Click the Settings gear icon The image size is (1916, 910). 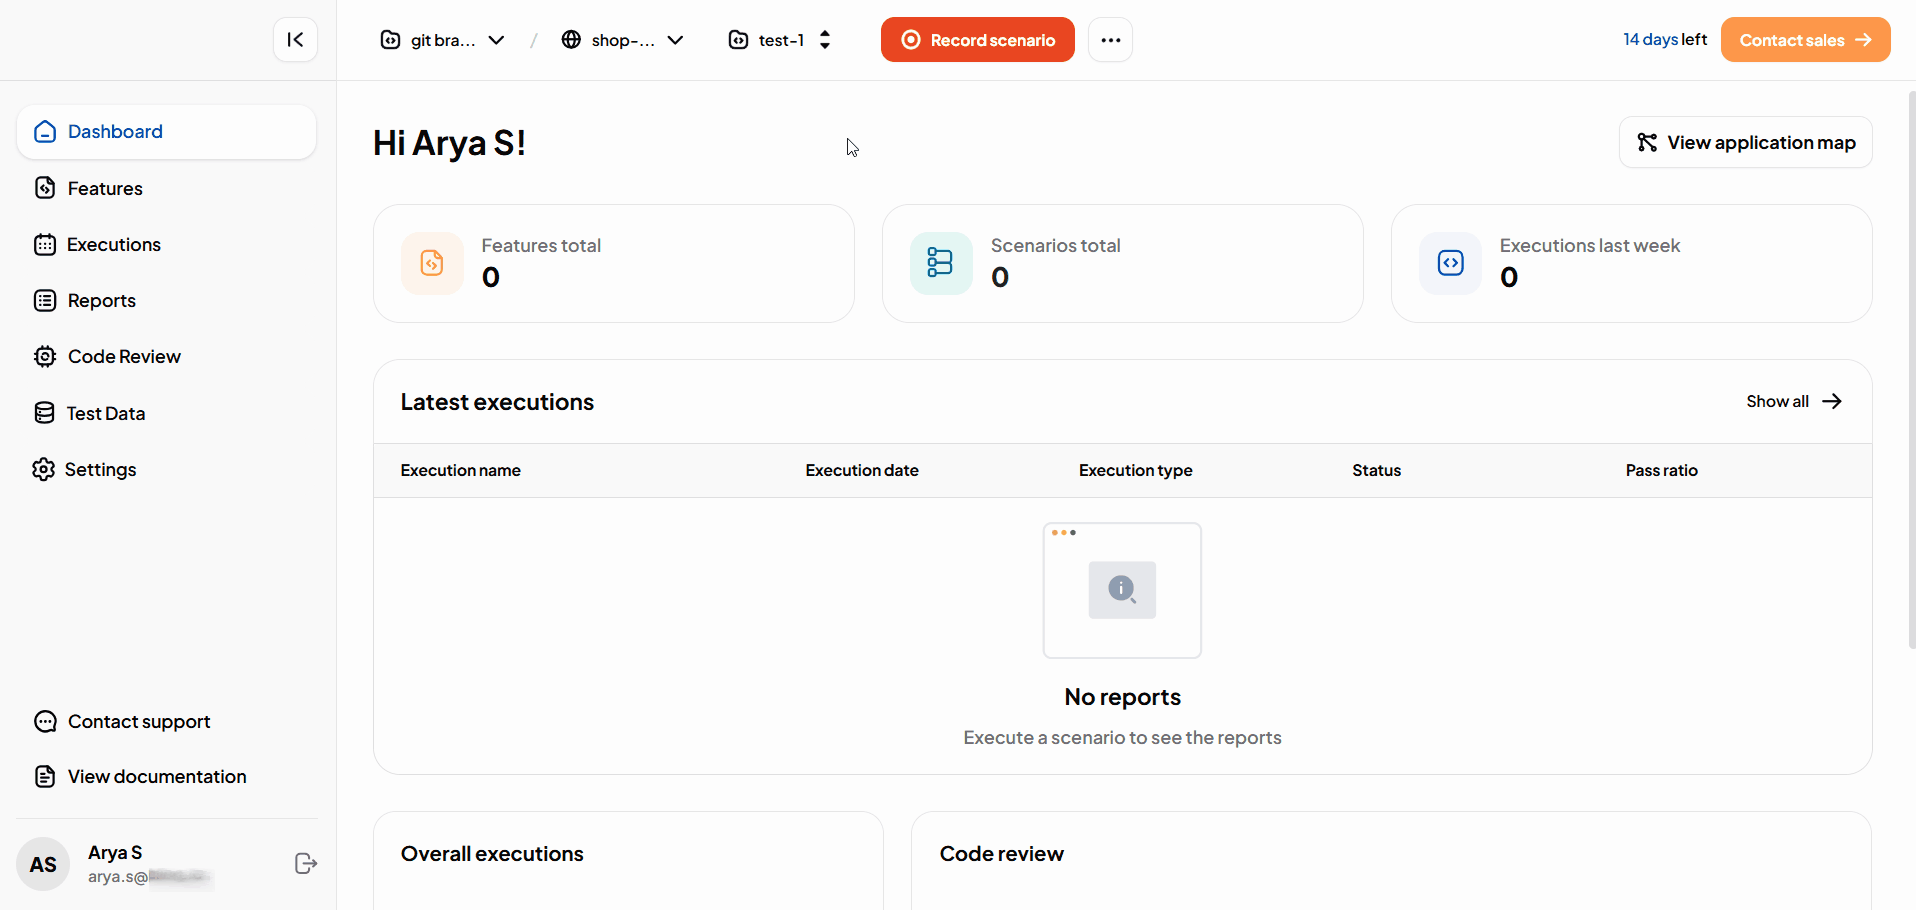[44, 469]
